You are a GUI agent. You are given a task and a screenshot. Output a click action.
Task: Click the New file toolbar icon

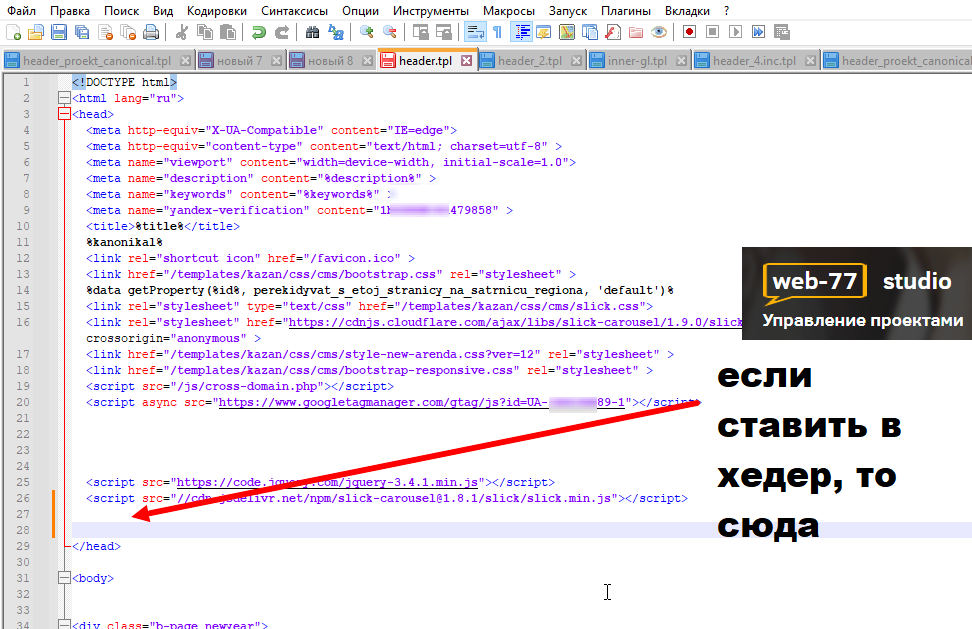[13, 32]
